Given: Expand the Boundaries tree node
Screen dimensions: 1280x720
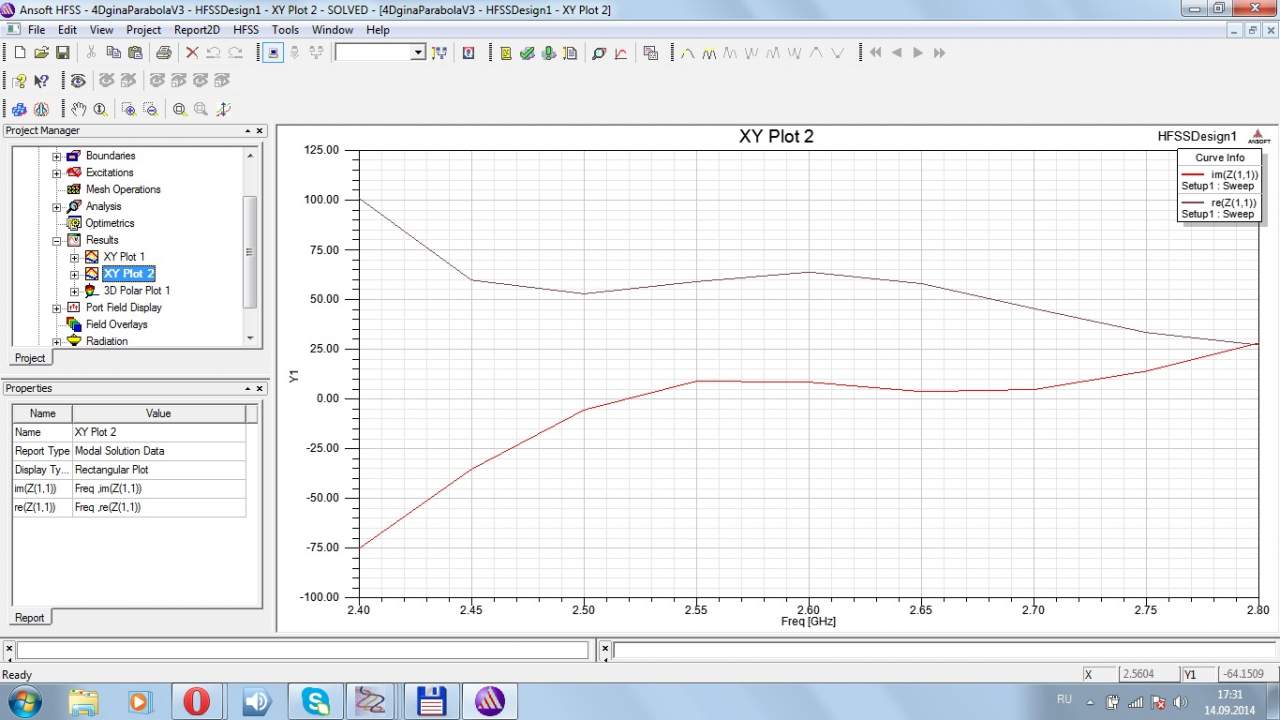Looking at the screenshot, I should coord(57,156).
